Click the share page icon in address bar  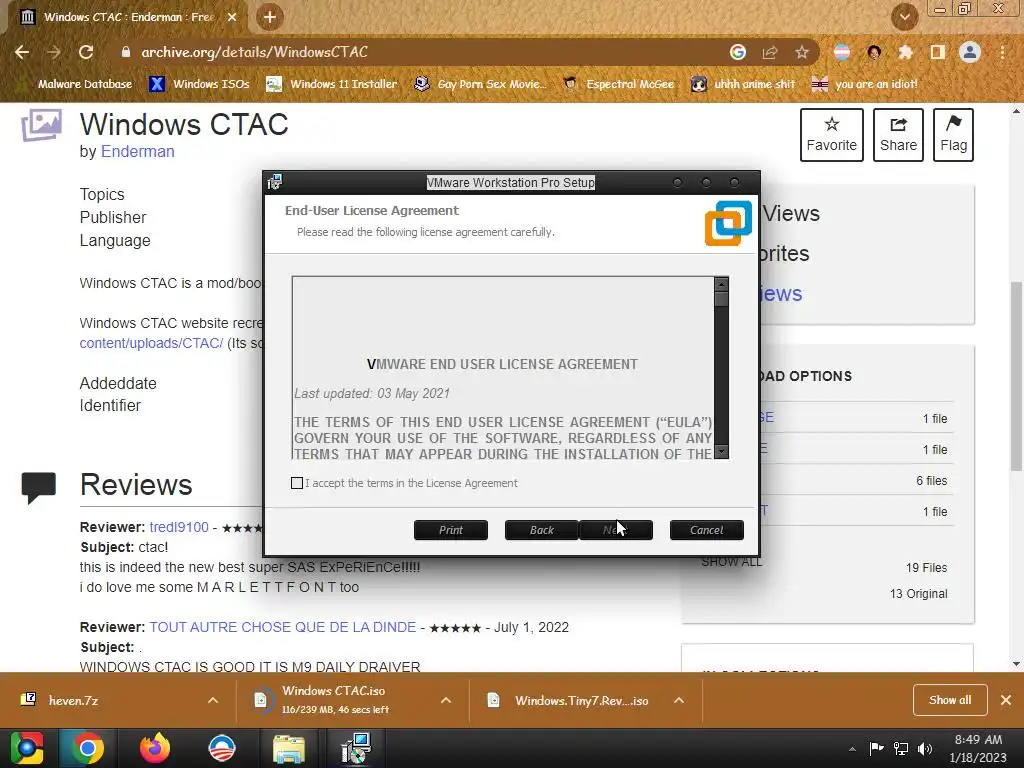(x=770, y=52)
